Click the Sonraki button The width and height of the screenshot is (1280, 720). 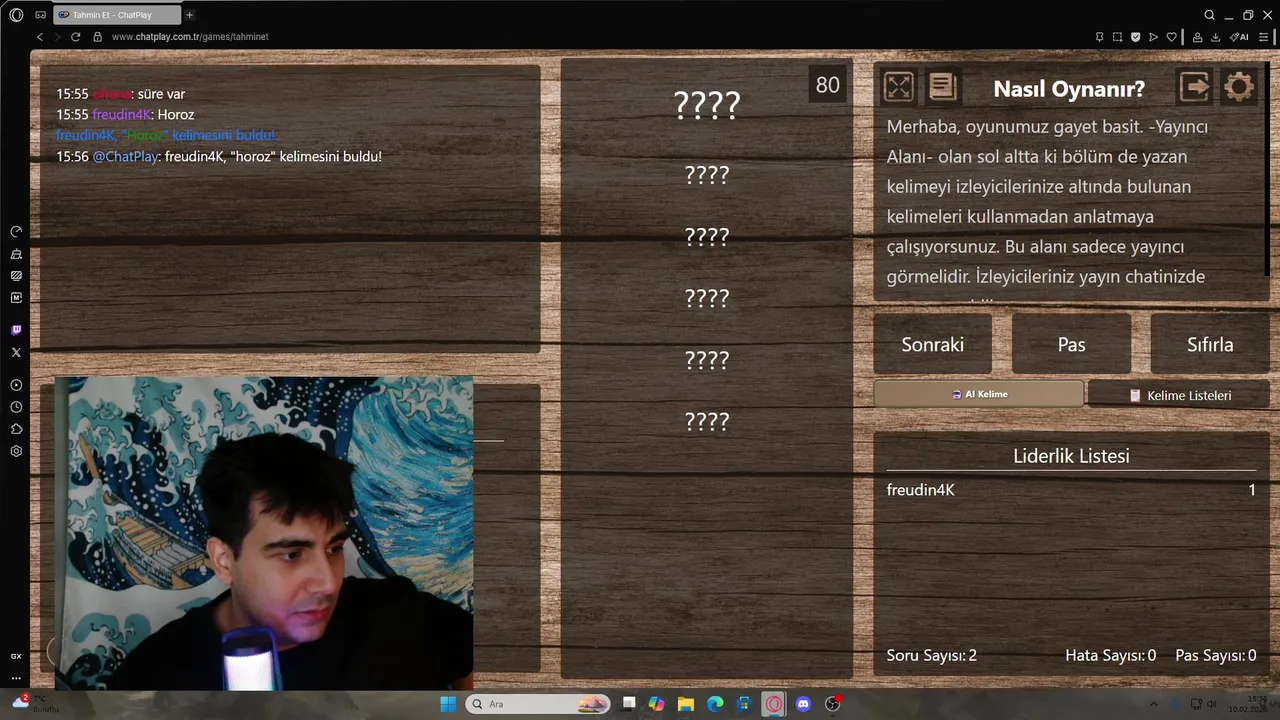(x=933, y=344)
